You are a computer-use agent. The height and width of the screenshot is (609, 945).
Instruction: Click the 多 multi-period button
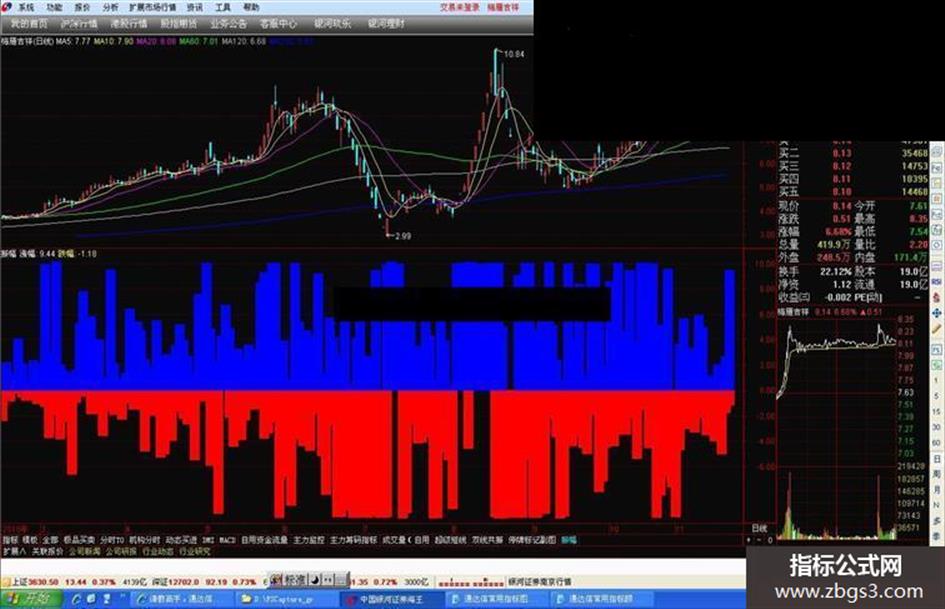pyautogui.click(x=937, y=520)
